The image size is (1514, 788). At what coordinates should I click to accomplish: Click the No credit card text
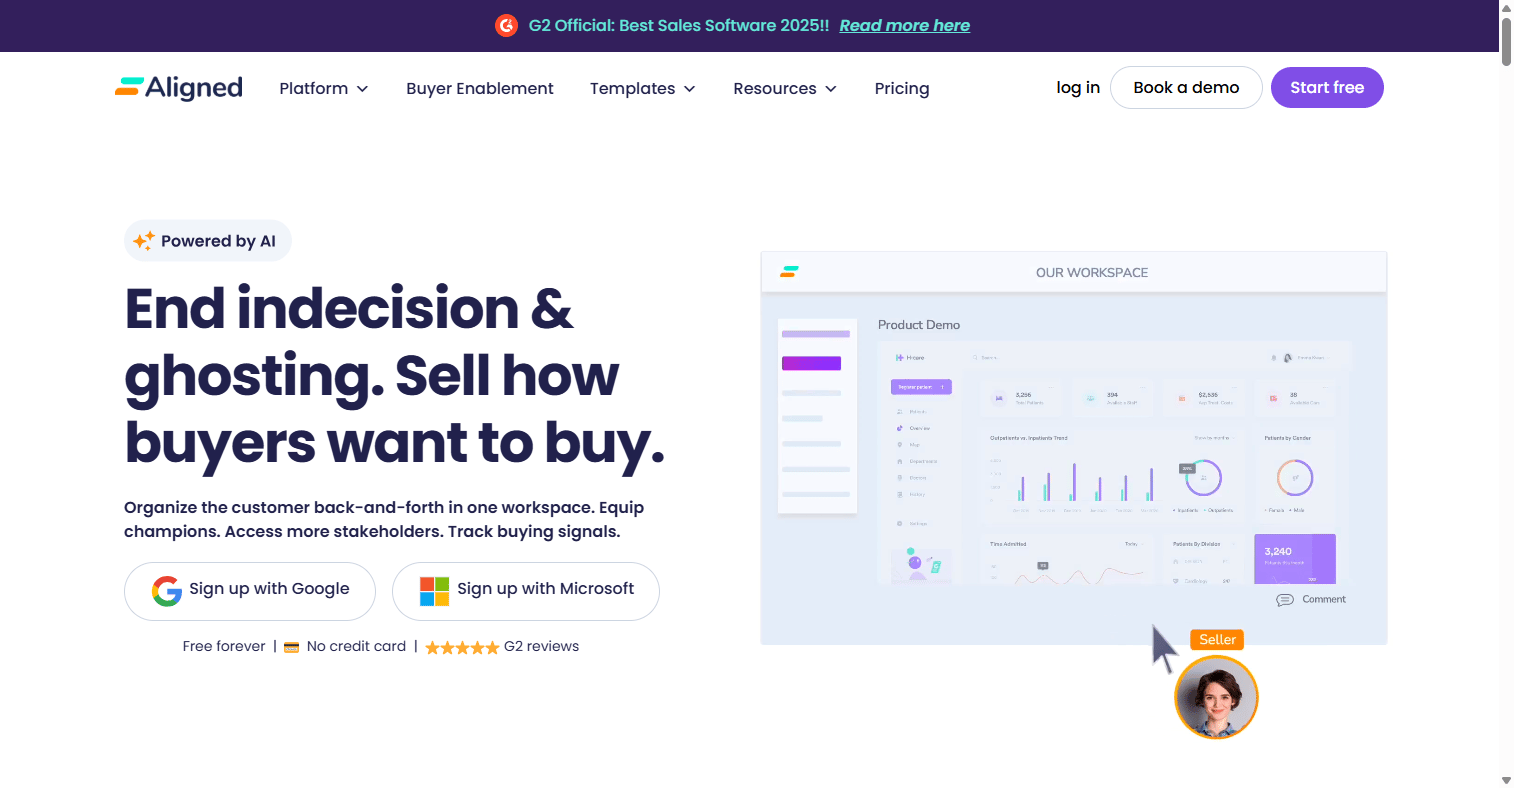click(x=356, y=646)
